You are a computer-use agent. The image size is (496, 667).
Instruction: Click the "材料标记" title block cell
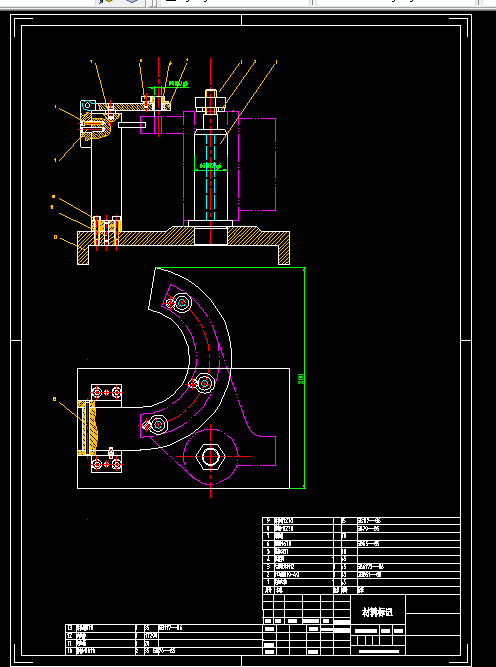[378, 612]
